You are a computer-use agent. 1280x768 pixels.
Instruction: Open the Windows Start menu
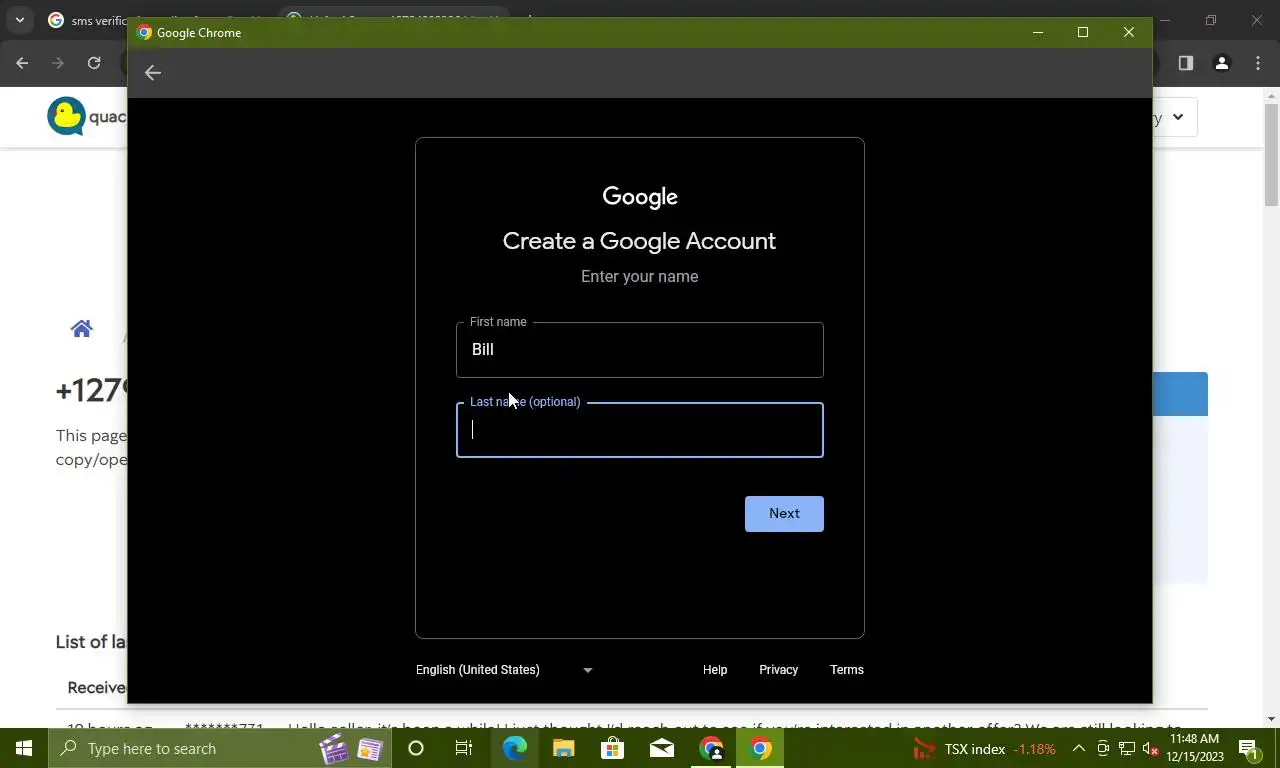[x=24, y=748]
